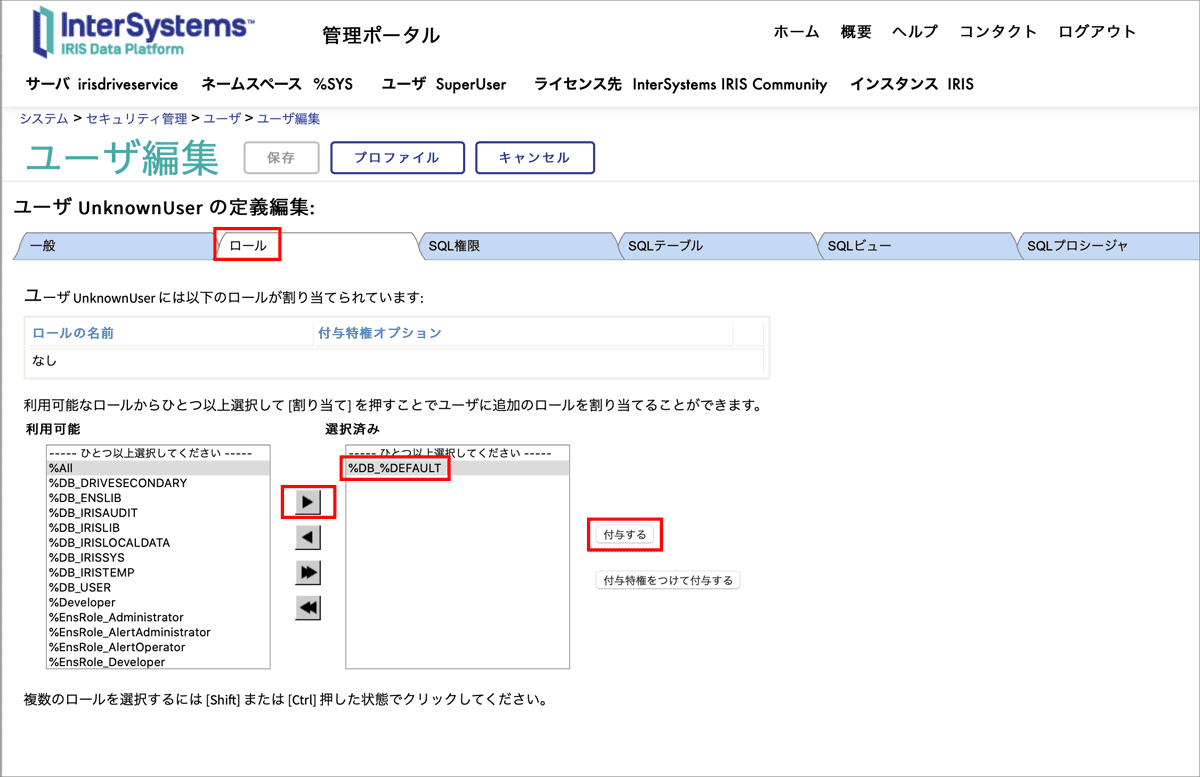Image resolution: width=1200 pixels, height=777 pixels.
Task: Select %DB_DRIVESECONDARY role
Action: click(157, 482)
